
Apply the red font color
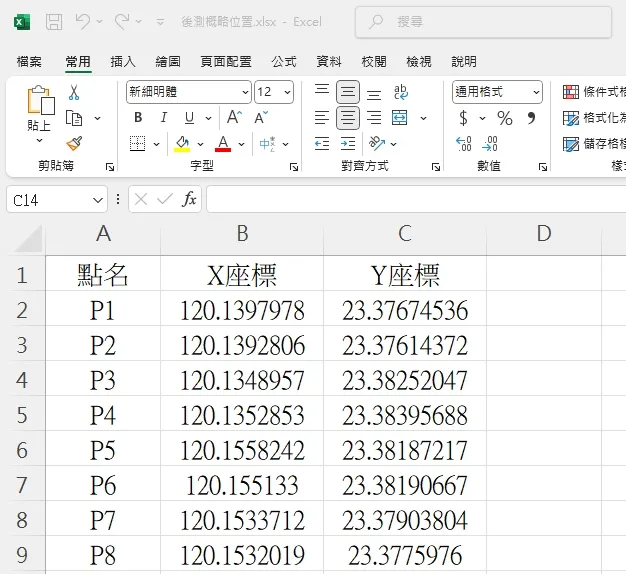[x=223, y=144]
